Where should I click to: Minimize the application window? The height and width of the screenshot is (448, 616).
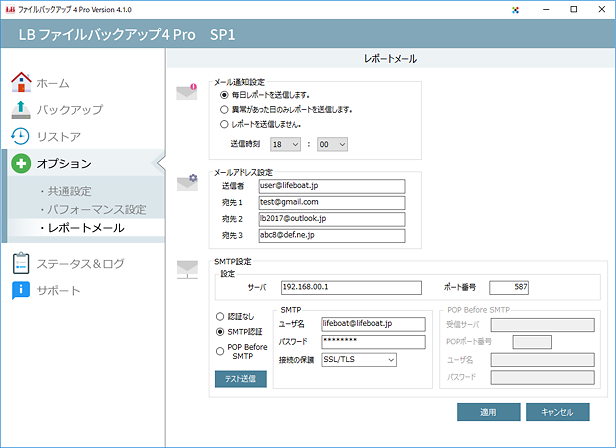tap(546, 9)
